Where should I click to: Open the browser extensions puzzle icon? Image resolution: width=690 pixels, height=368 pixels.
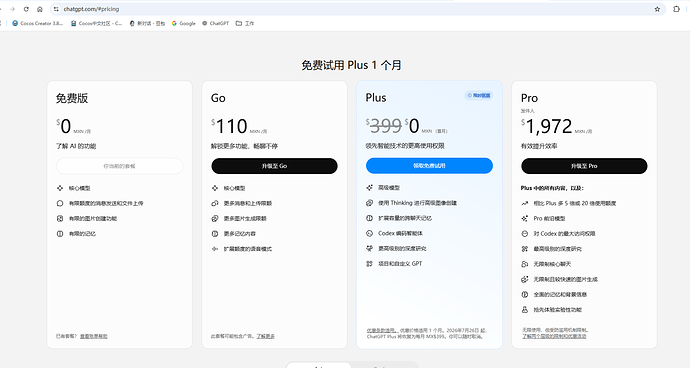(676, 9)
